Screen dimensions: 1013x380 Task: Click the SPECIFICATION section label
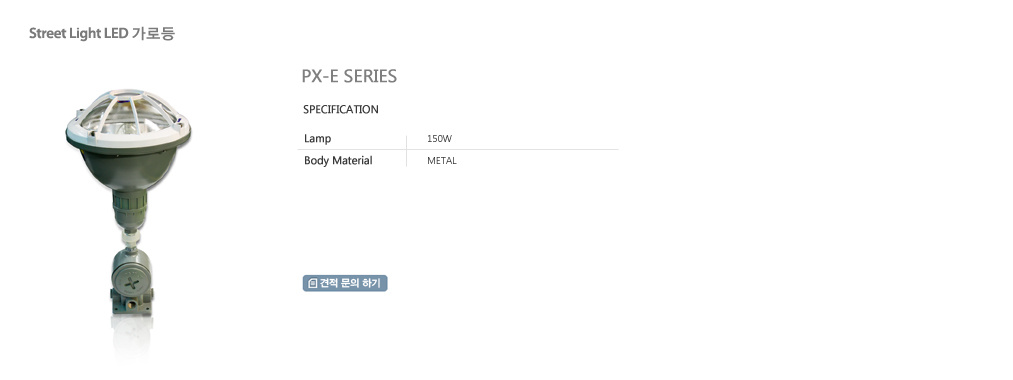tap(341, 109)
